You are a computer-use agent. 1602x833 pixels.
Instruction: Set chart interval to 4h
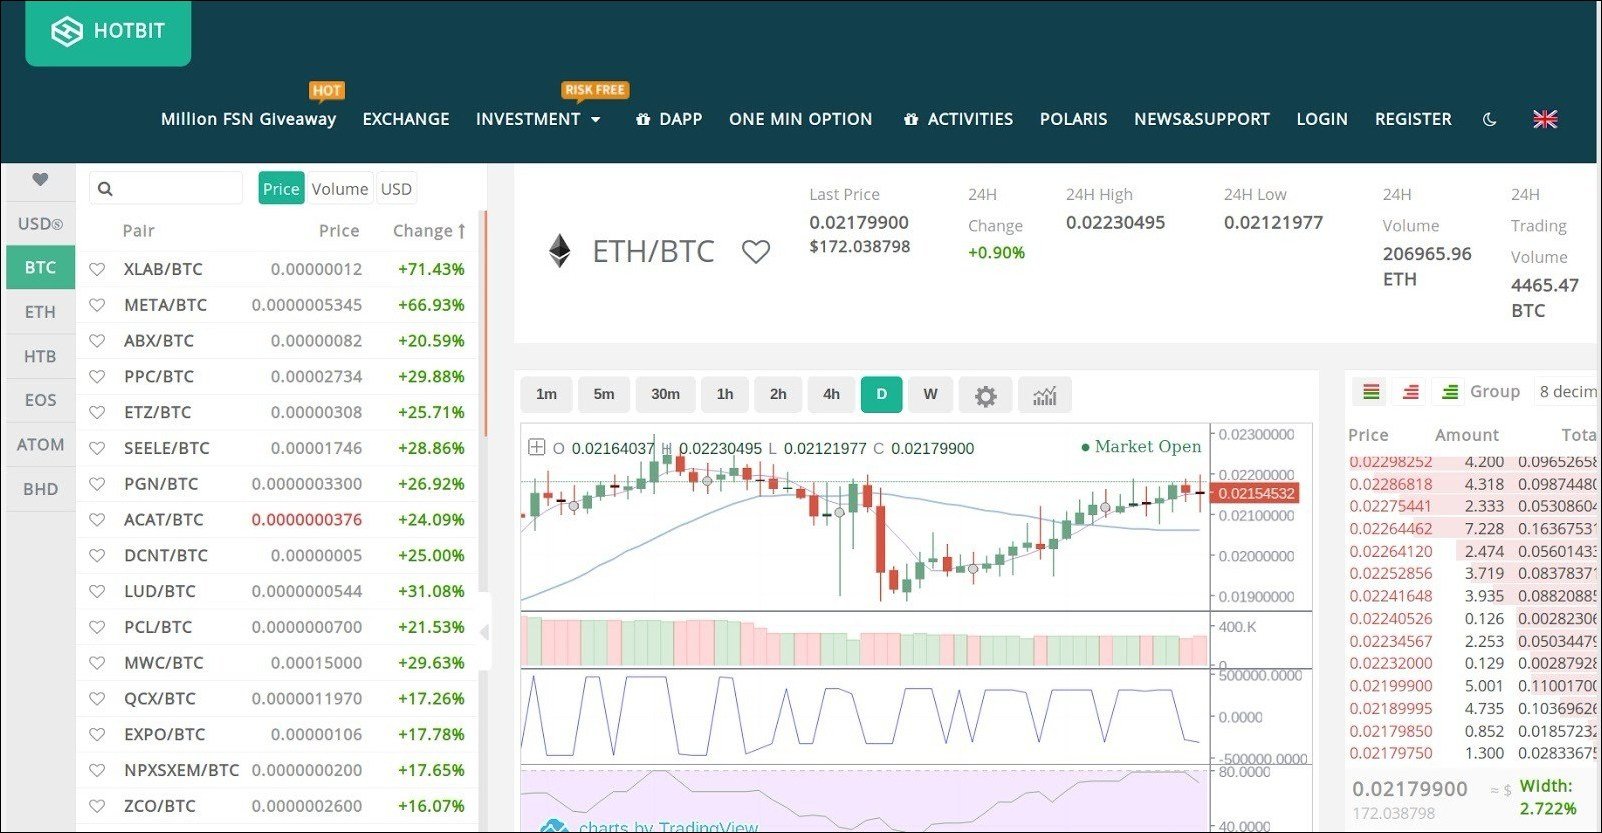click(x=831, y=395)
